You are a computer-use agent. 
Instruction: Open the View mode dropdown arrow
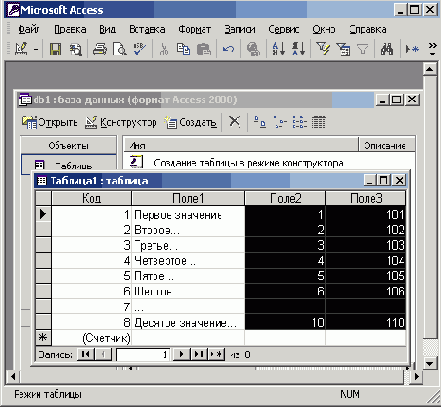[36, 50]
